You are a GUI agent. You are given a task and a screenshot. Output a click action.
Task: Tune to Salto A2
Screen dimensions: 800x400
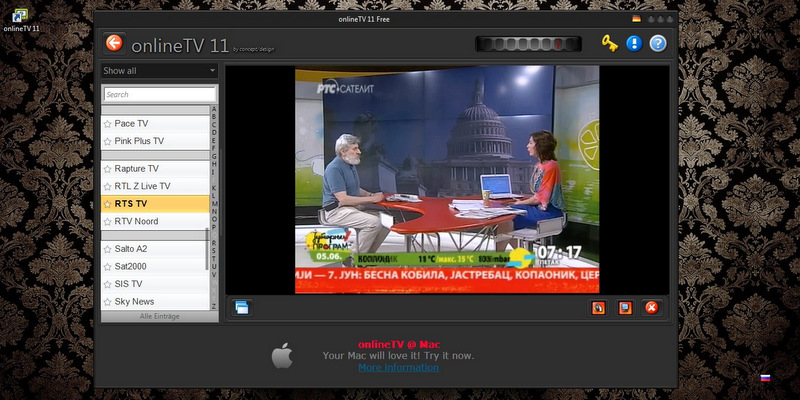pyautogui.click(x=155, y=249)
